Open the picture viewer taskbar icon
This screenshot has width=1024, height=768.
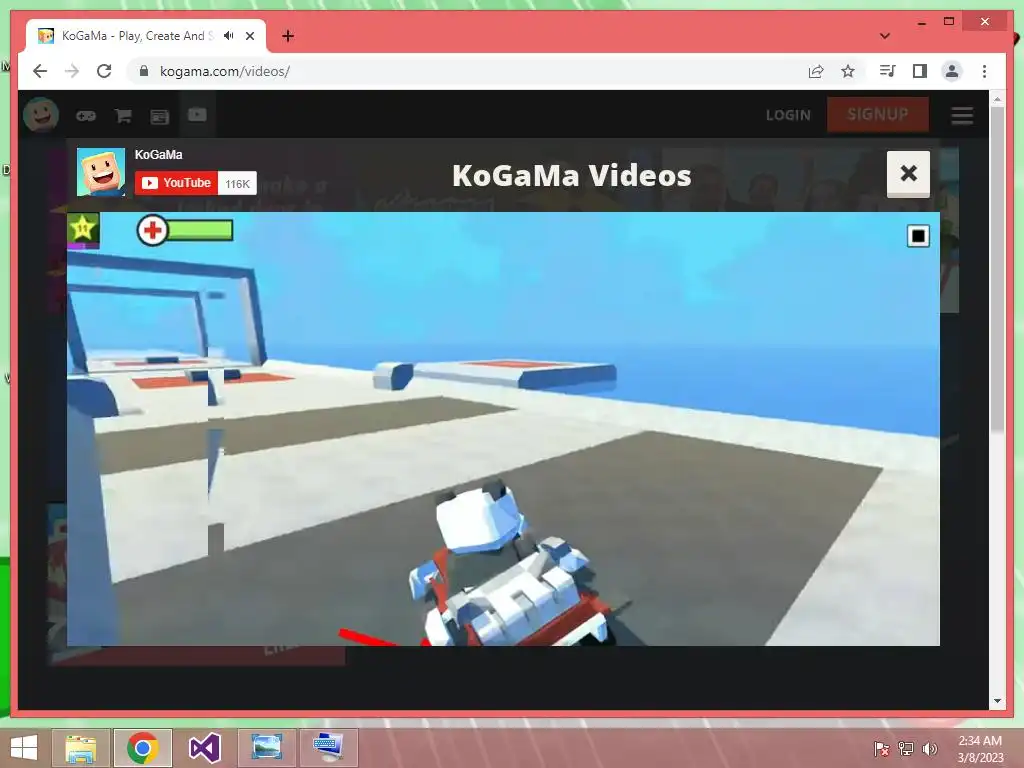click(266, 748)
